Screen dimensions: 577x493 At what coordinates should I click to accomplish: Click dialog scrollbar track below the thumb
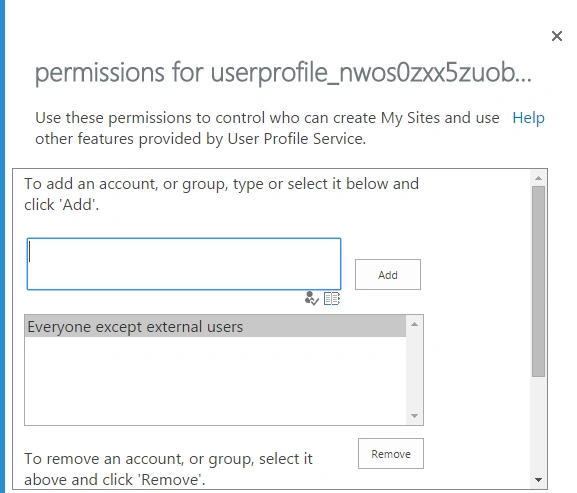click(x=538, y=425)
